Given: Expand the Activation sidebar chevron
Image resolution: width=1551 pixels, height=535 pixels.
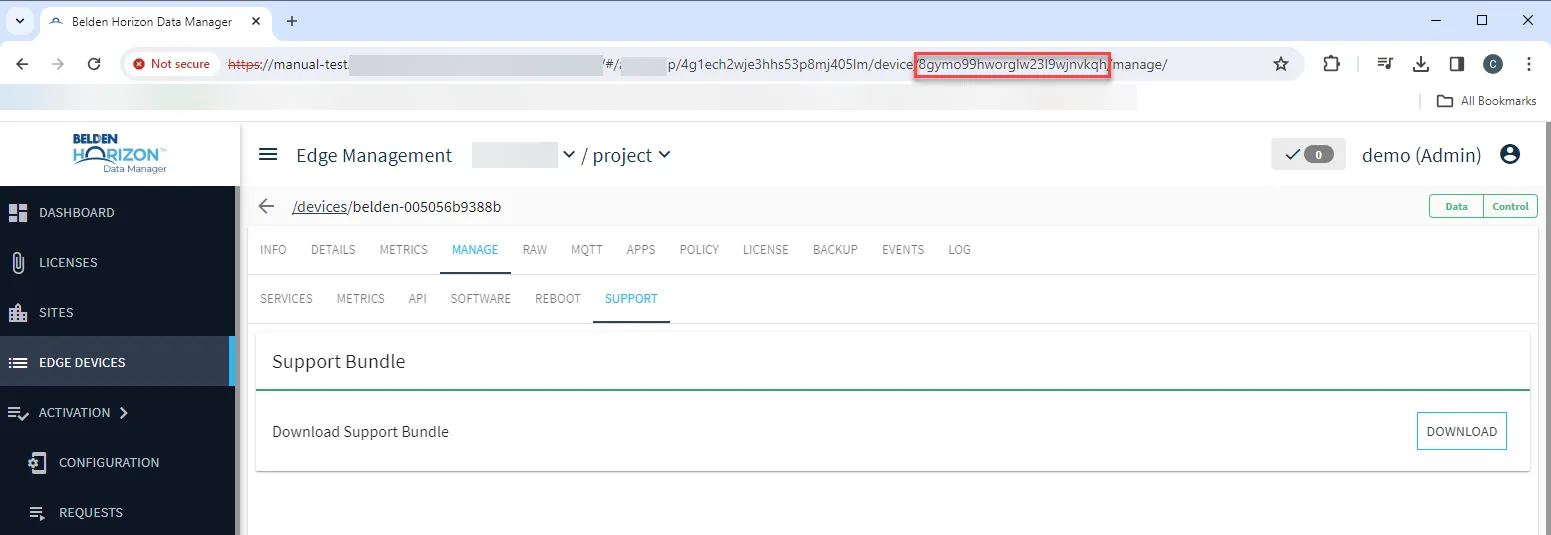Looking at the screenshot, I should (124, 412).
